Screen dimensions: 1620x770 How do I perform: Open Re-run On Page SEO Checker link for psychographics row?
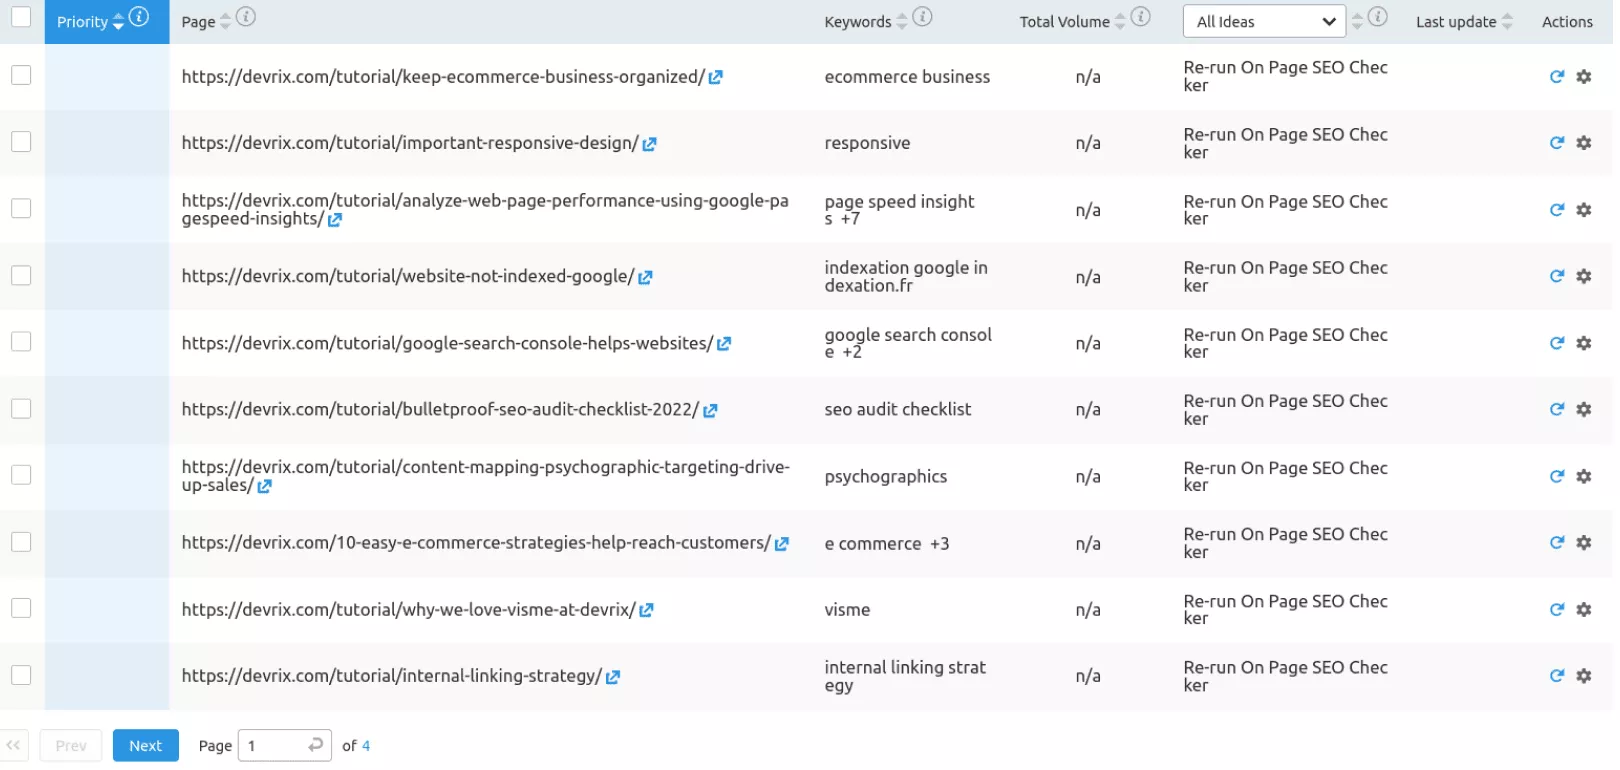click(1284, 476)
